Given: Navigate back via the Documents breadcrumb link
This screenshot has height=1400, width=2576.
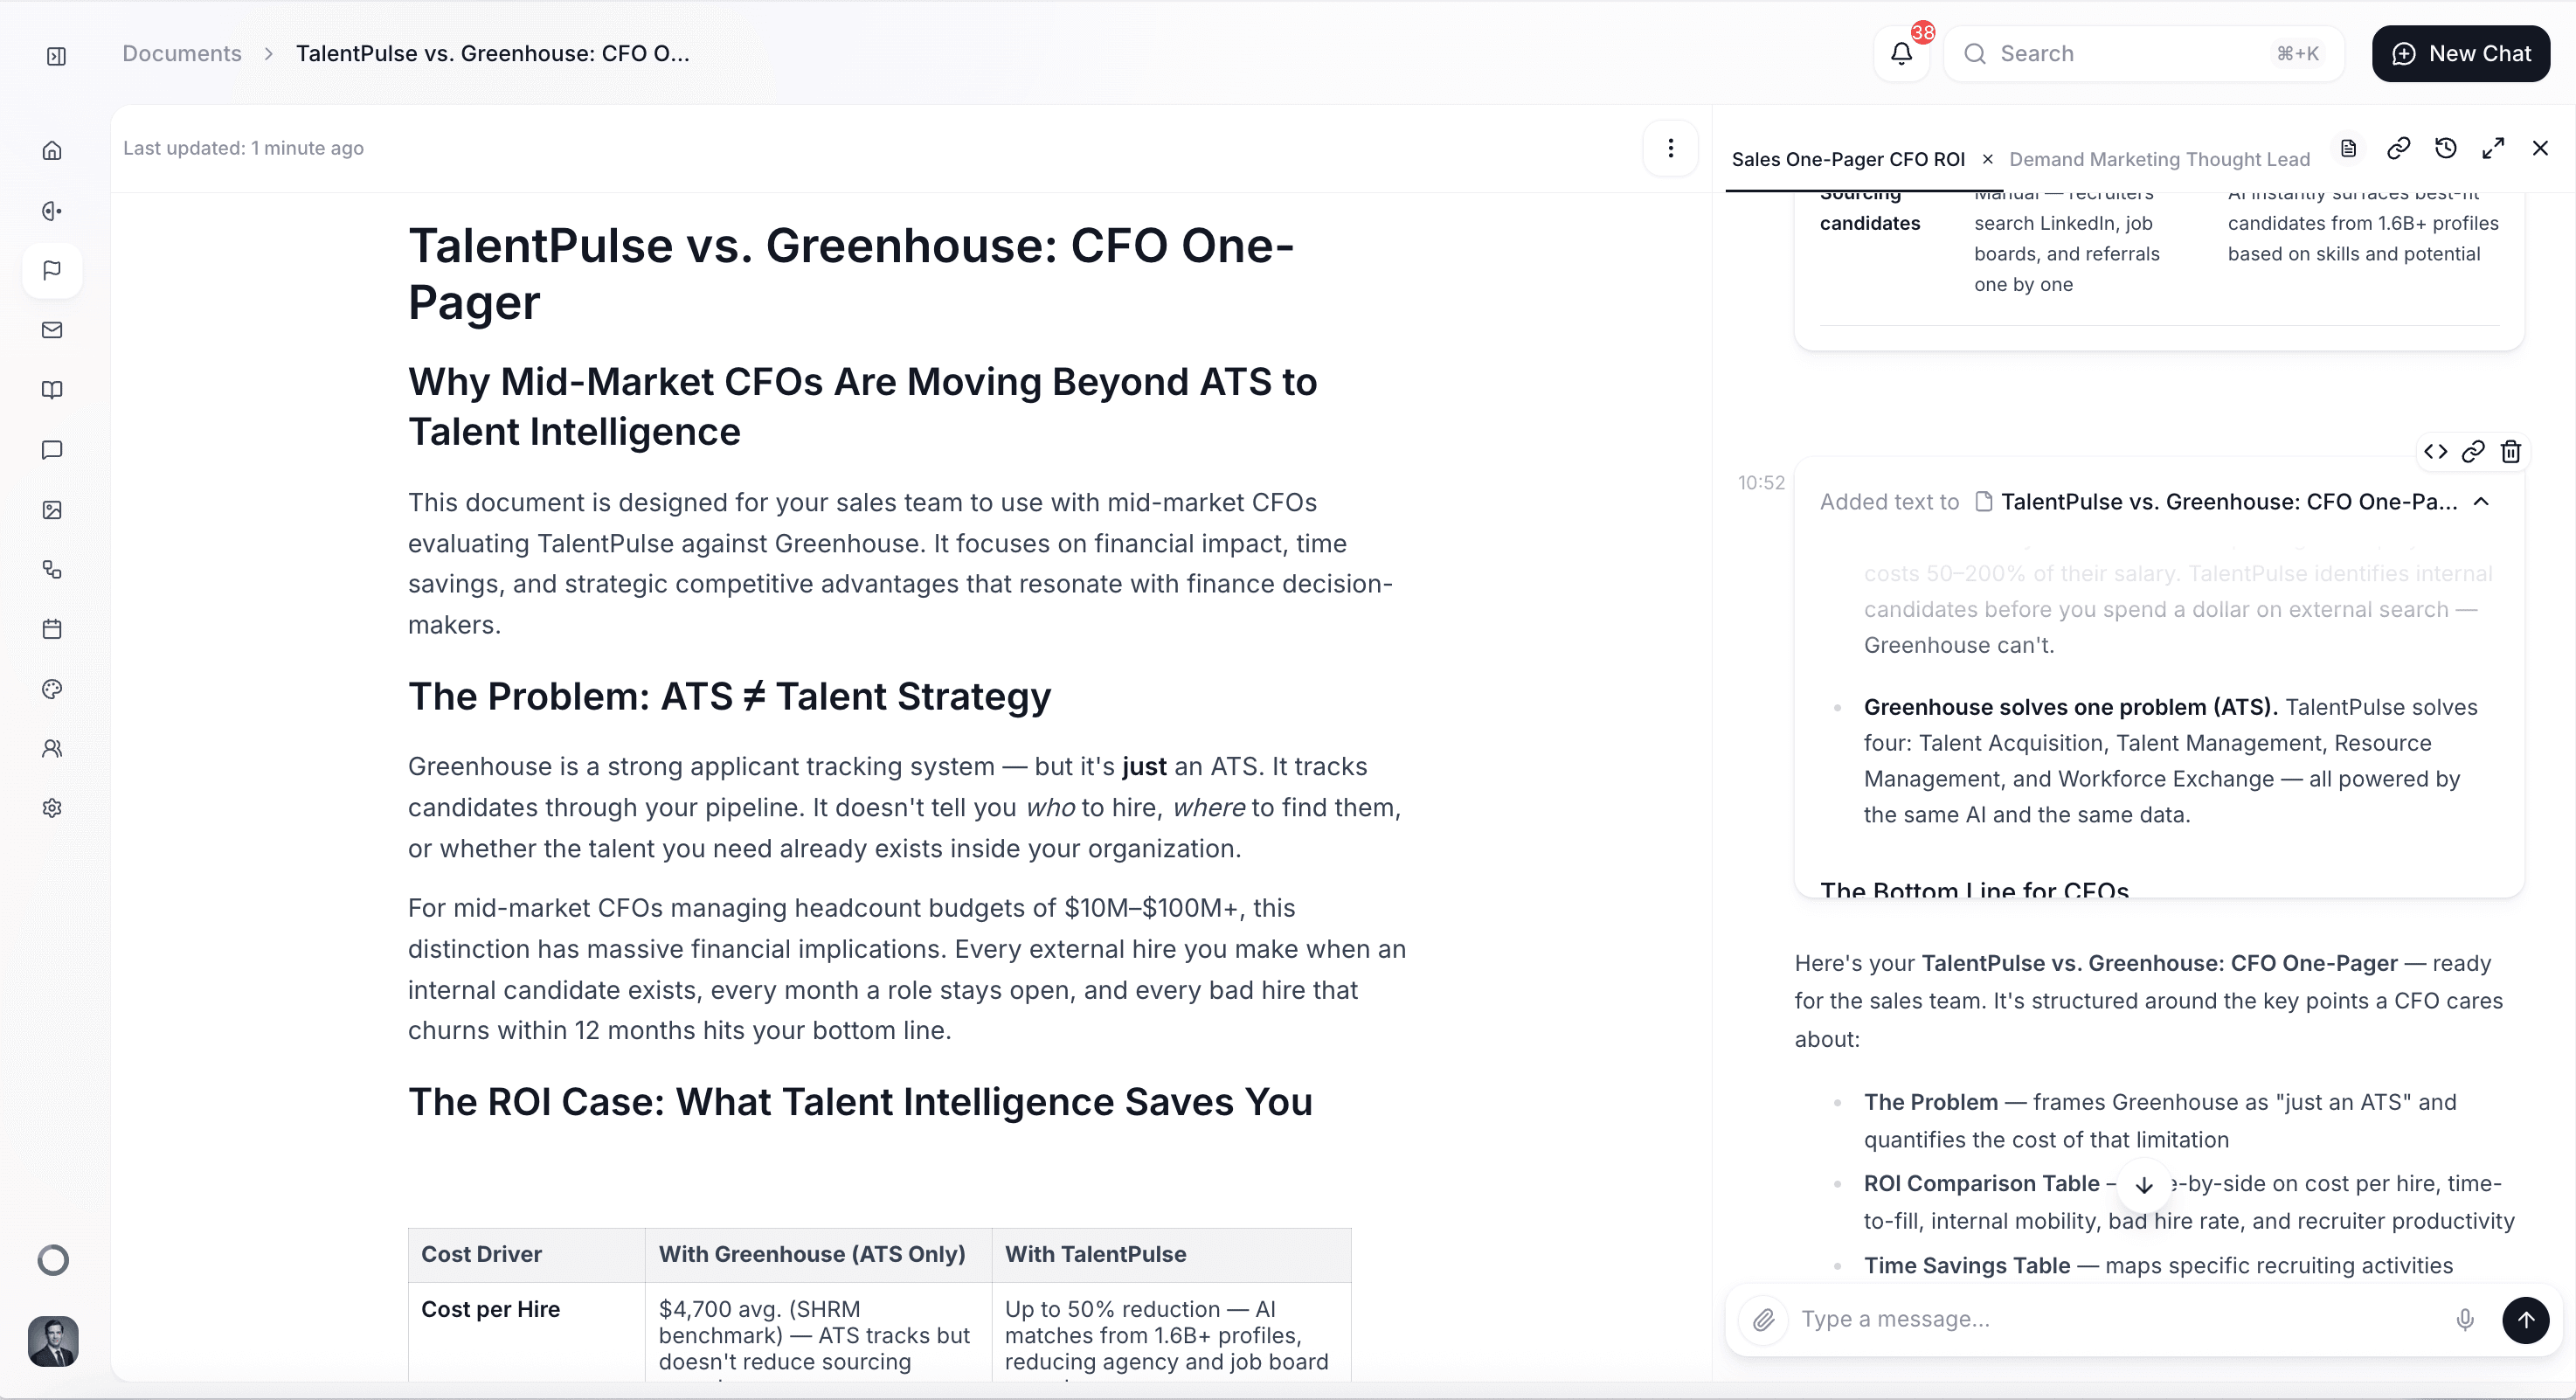Looking at the screenshot, I should pos(182,53).
